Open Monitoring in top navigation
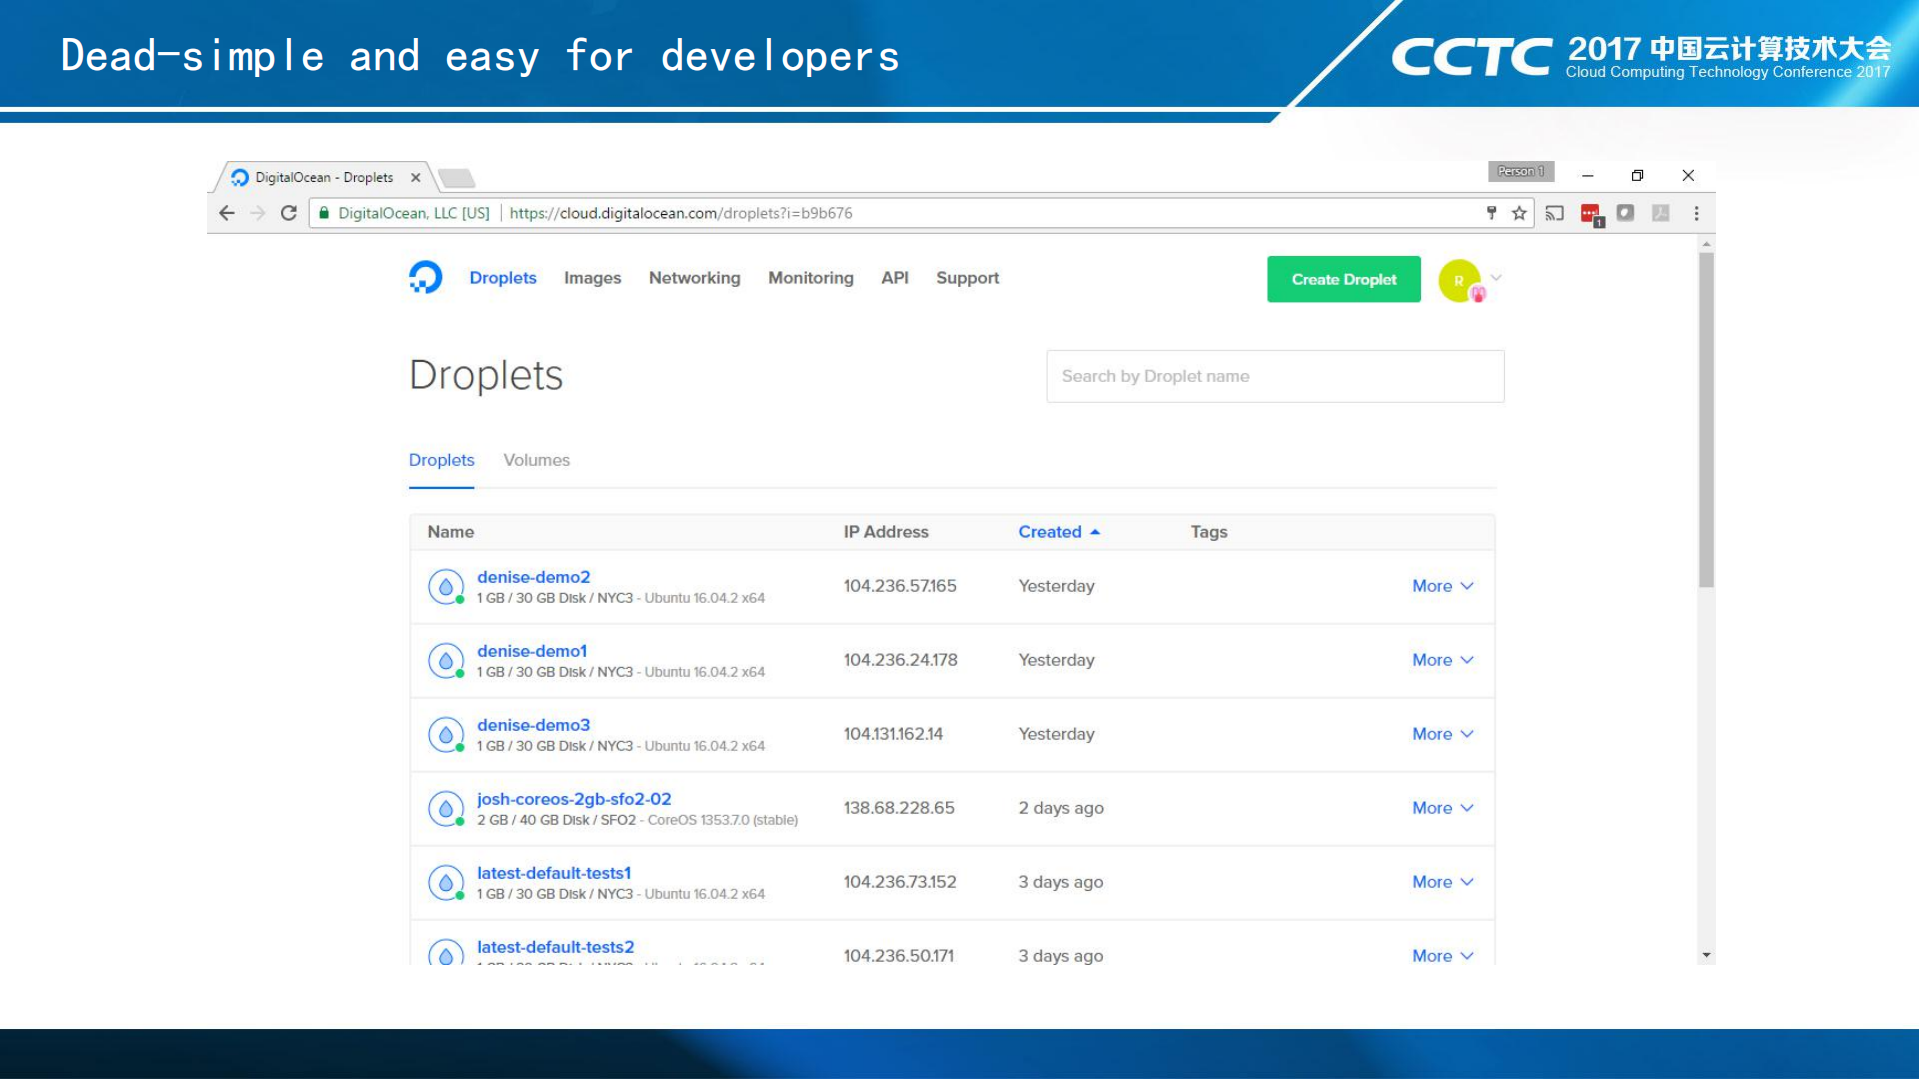Viewport: 1919px width, 1079px height. (810, 278)
